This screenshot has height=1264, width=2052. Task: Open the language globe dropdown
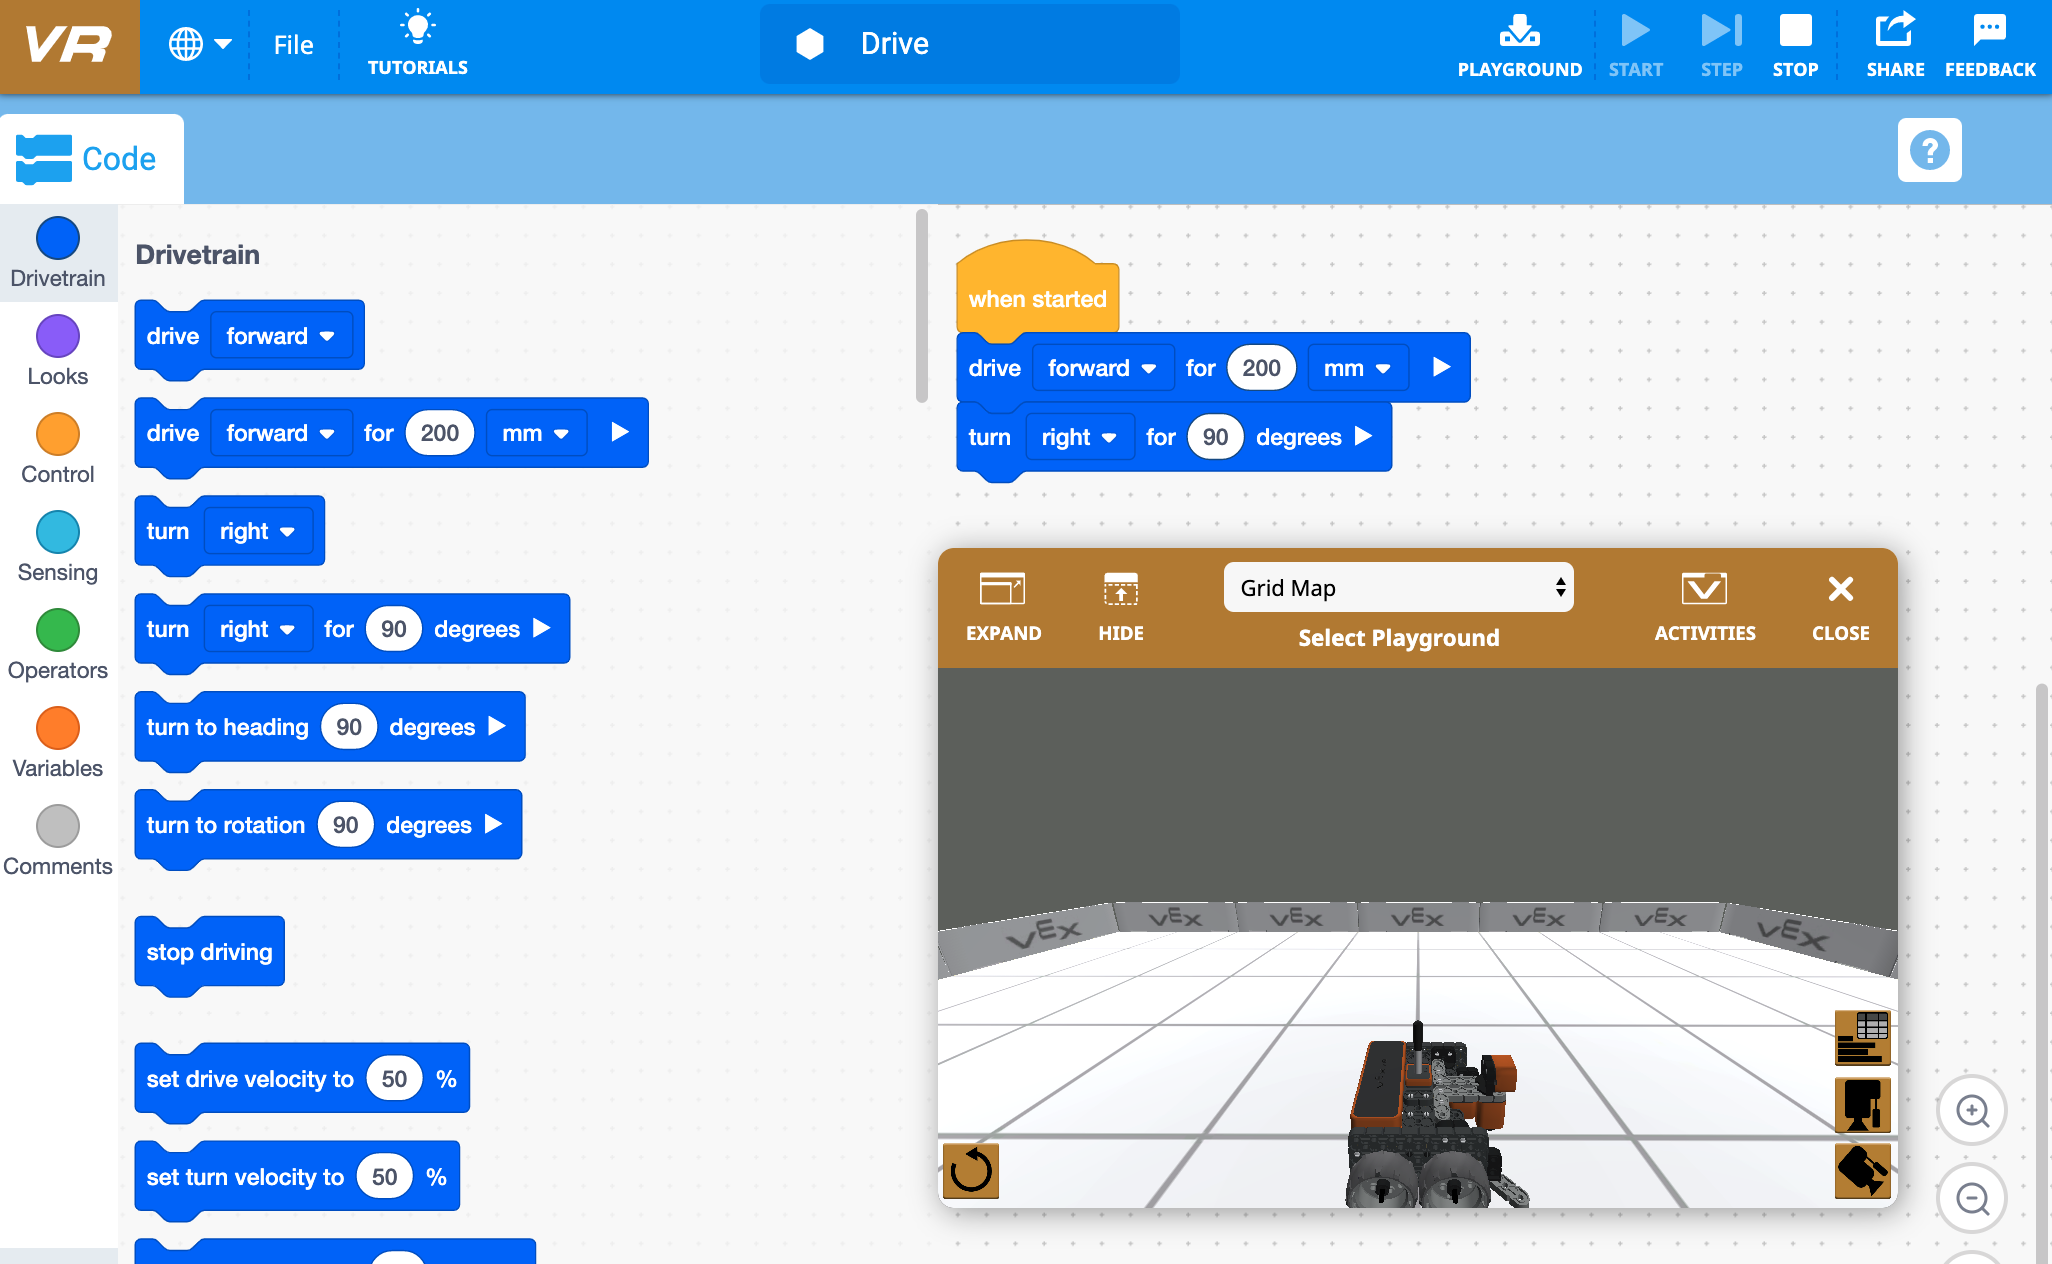197,44
